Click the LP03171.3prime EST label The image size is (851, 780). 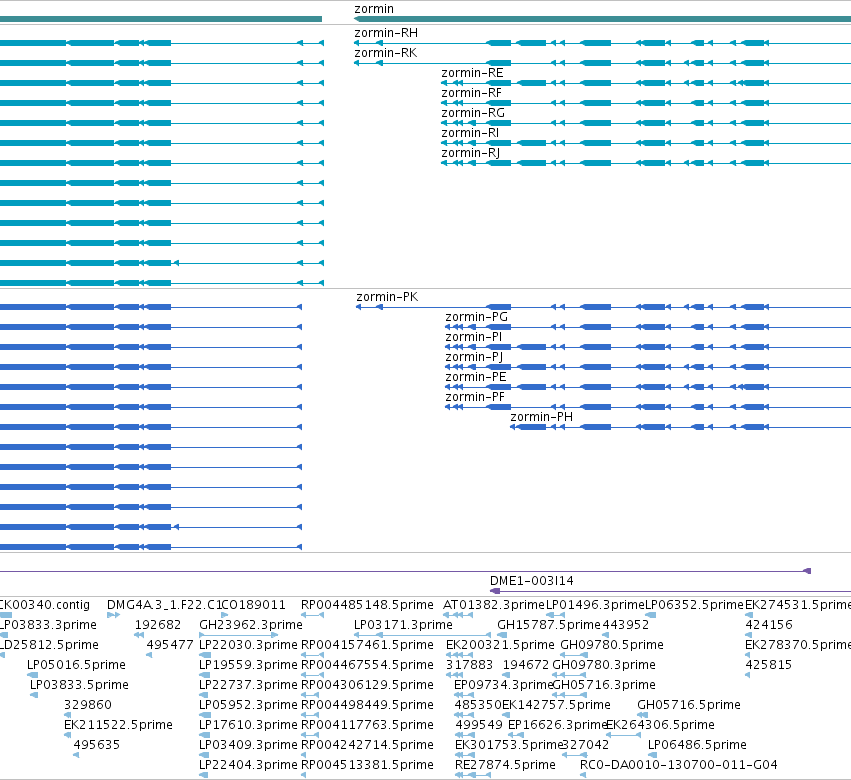[403, 625]
